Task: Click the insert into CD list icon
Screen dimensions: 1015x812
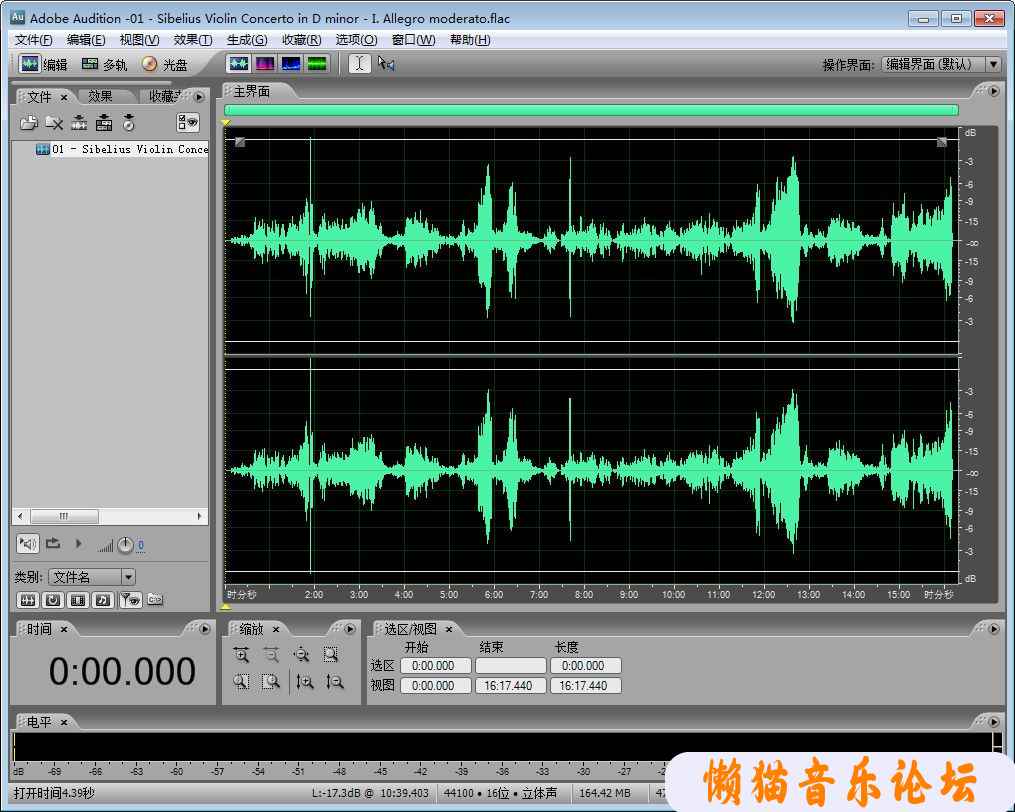Action: 129,122
